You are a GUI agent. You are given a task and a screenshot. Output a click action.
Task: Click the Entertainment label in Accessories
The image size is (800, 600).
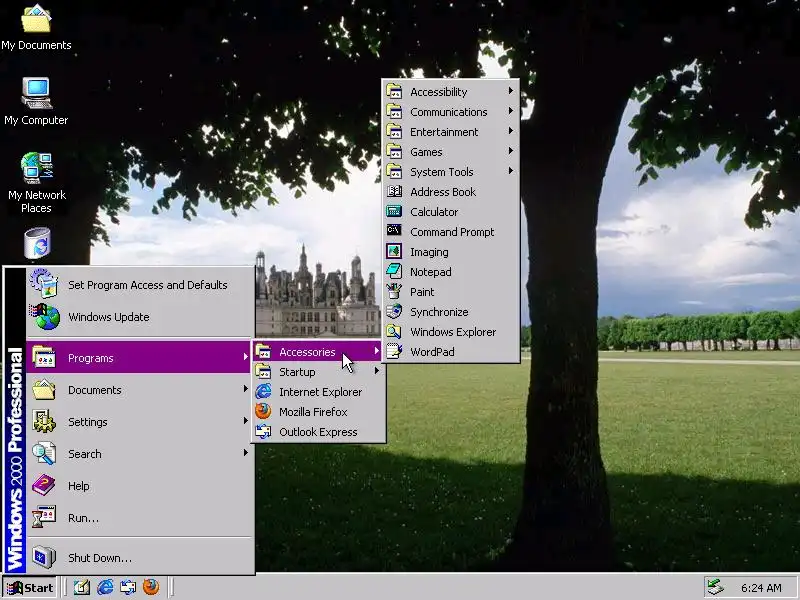click(444, 132)
